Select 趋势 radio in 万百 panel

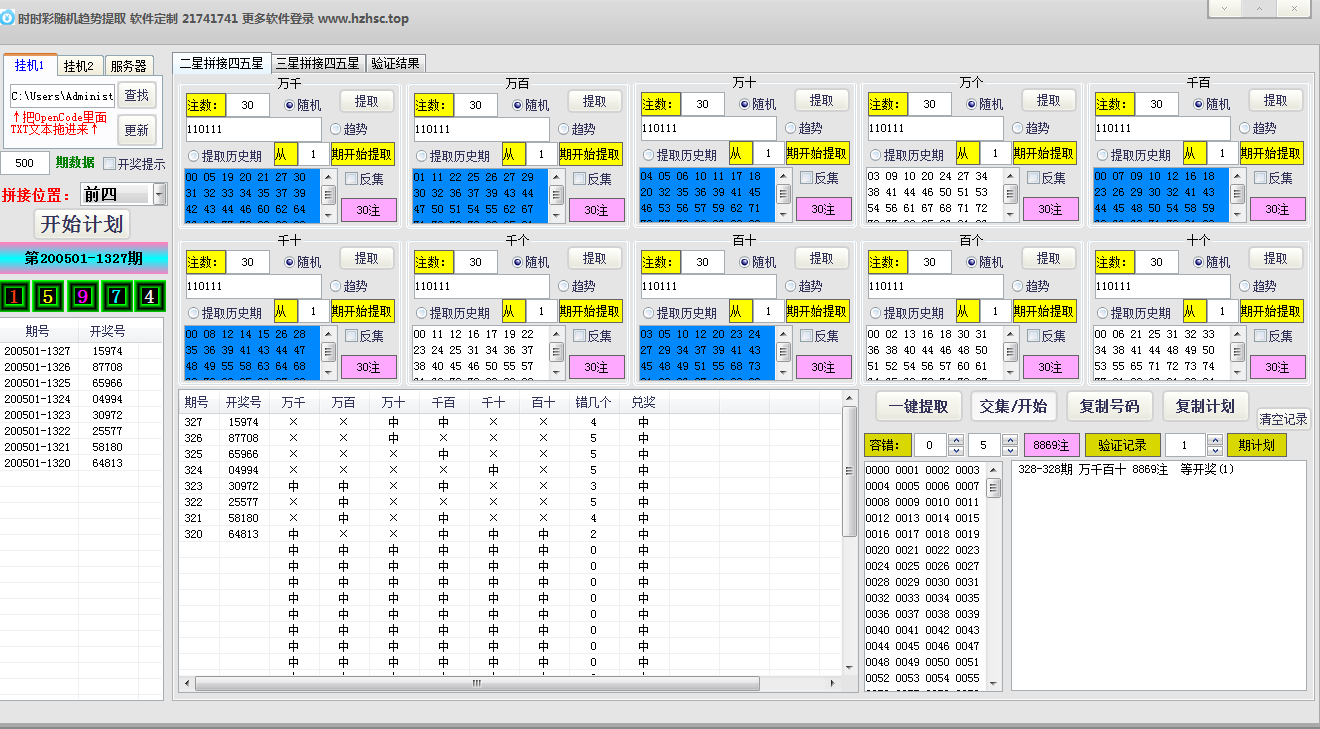pos(577,129)
